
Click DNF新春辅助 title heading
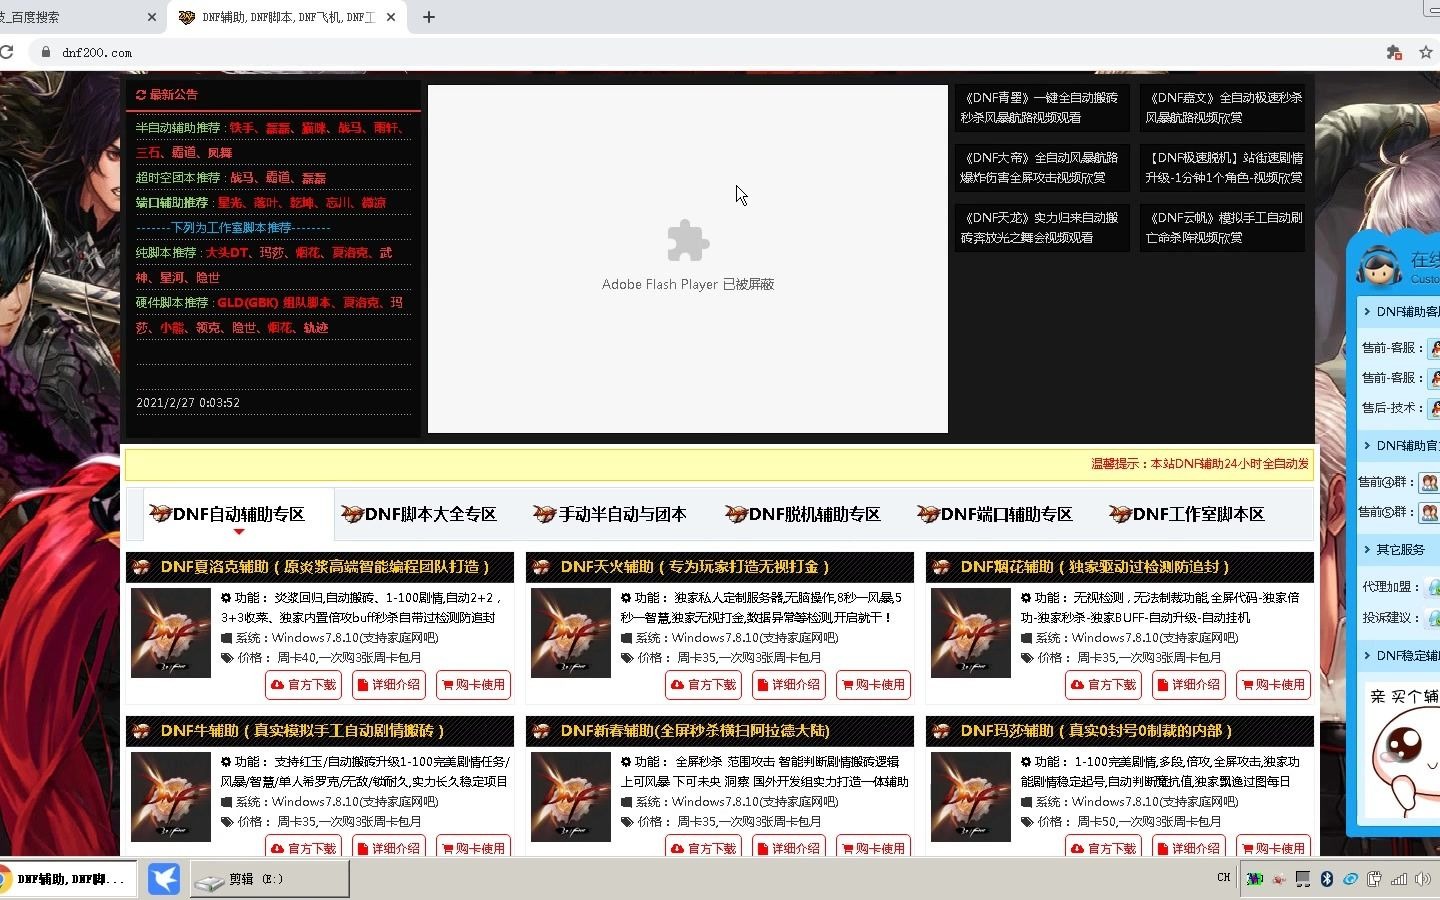point(695,731)
